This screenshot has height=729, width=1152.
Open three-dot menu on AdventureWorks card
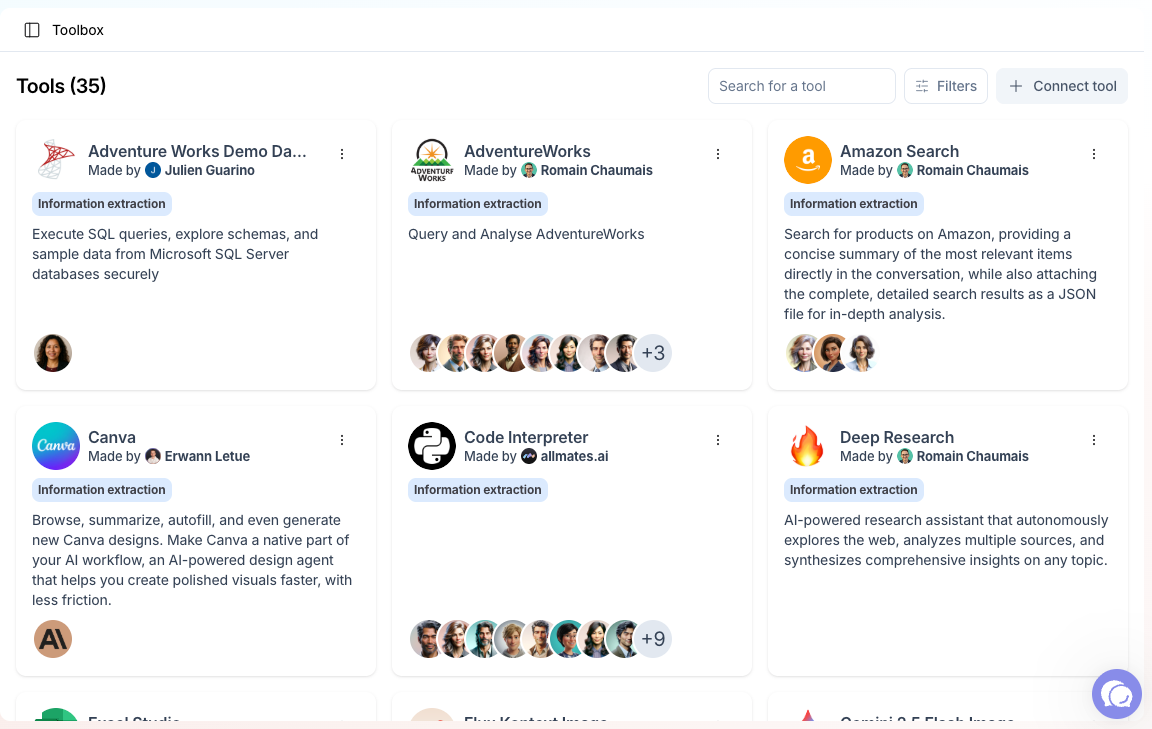(x=718, y=154)
